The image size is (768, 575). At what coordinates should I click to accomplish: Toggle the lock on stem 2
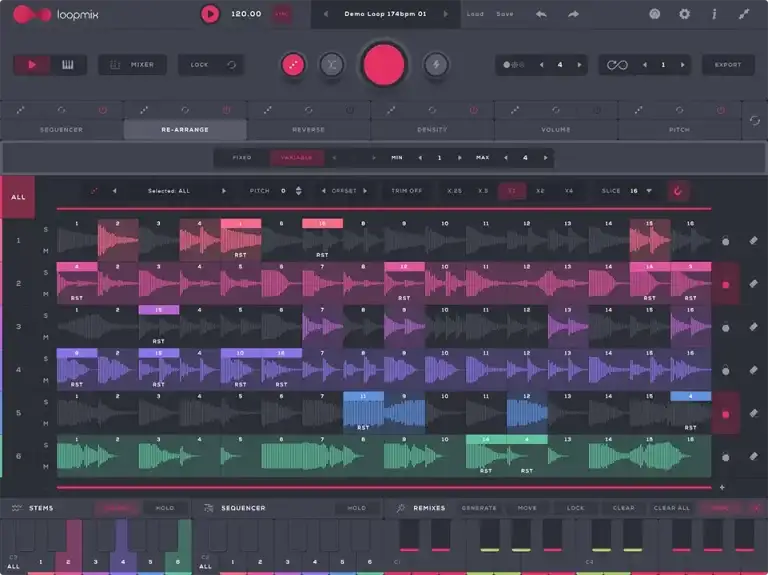[x=725, y=284]
